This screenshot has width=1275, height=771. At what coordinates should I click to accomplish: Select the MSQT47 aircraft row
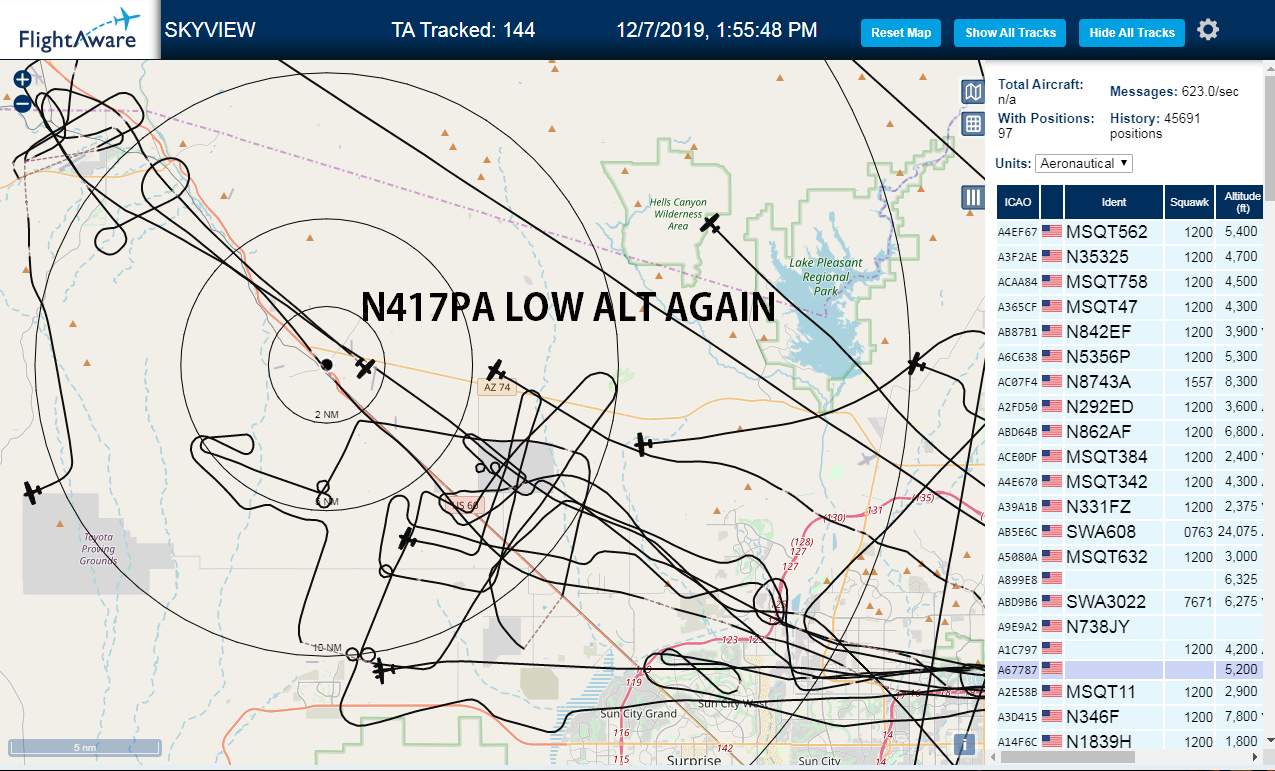coord(1130,307)
